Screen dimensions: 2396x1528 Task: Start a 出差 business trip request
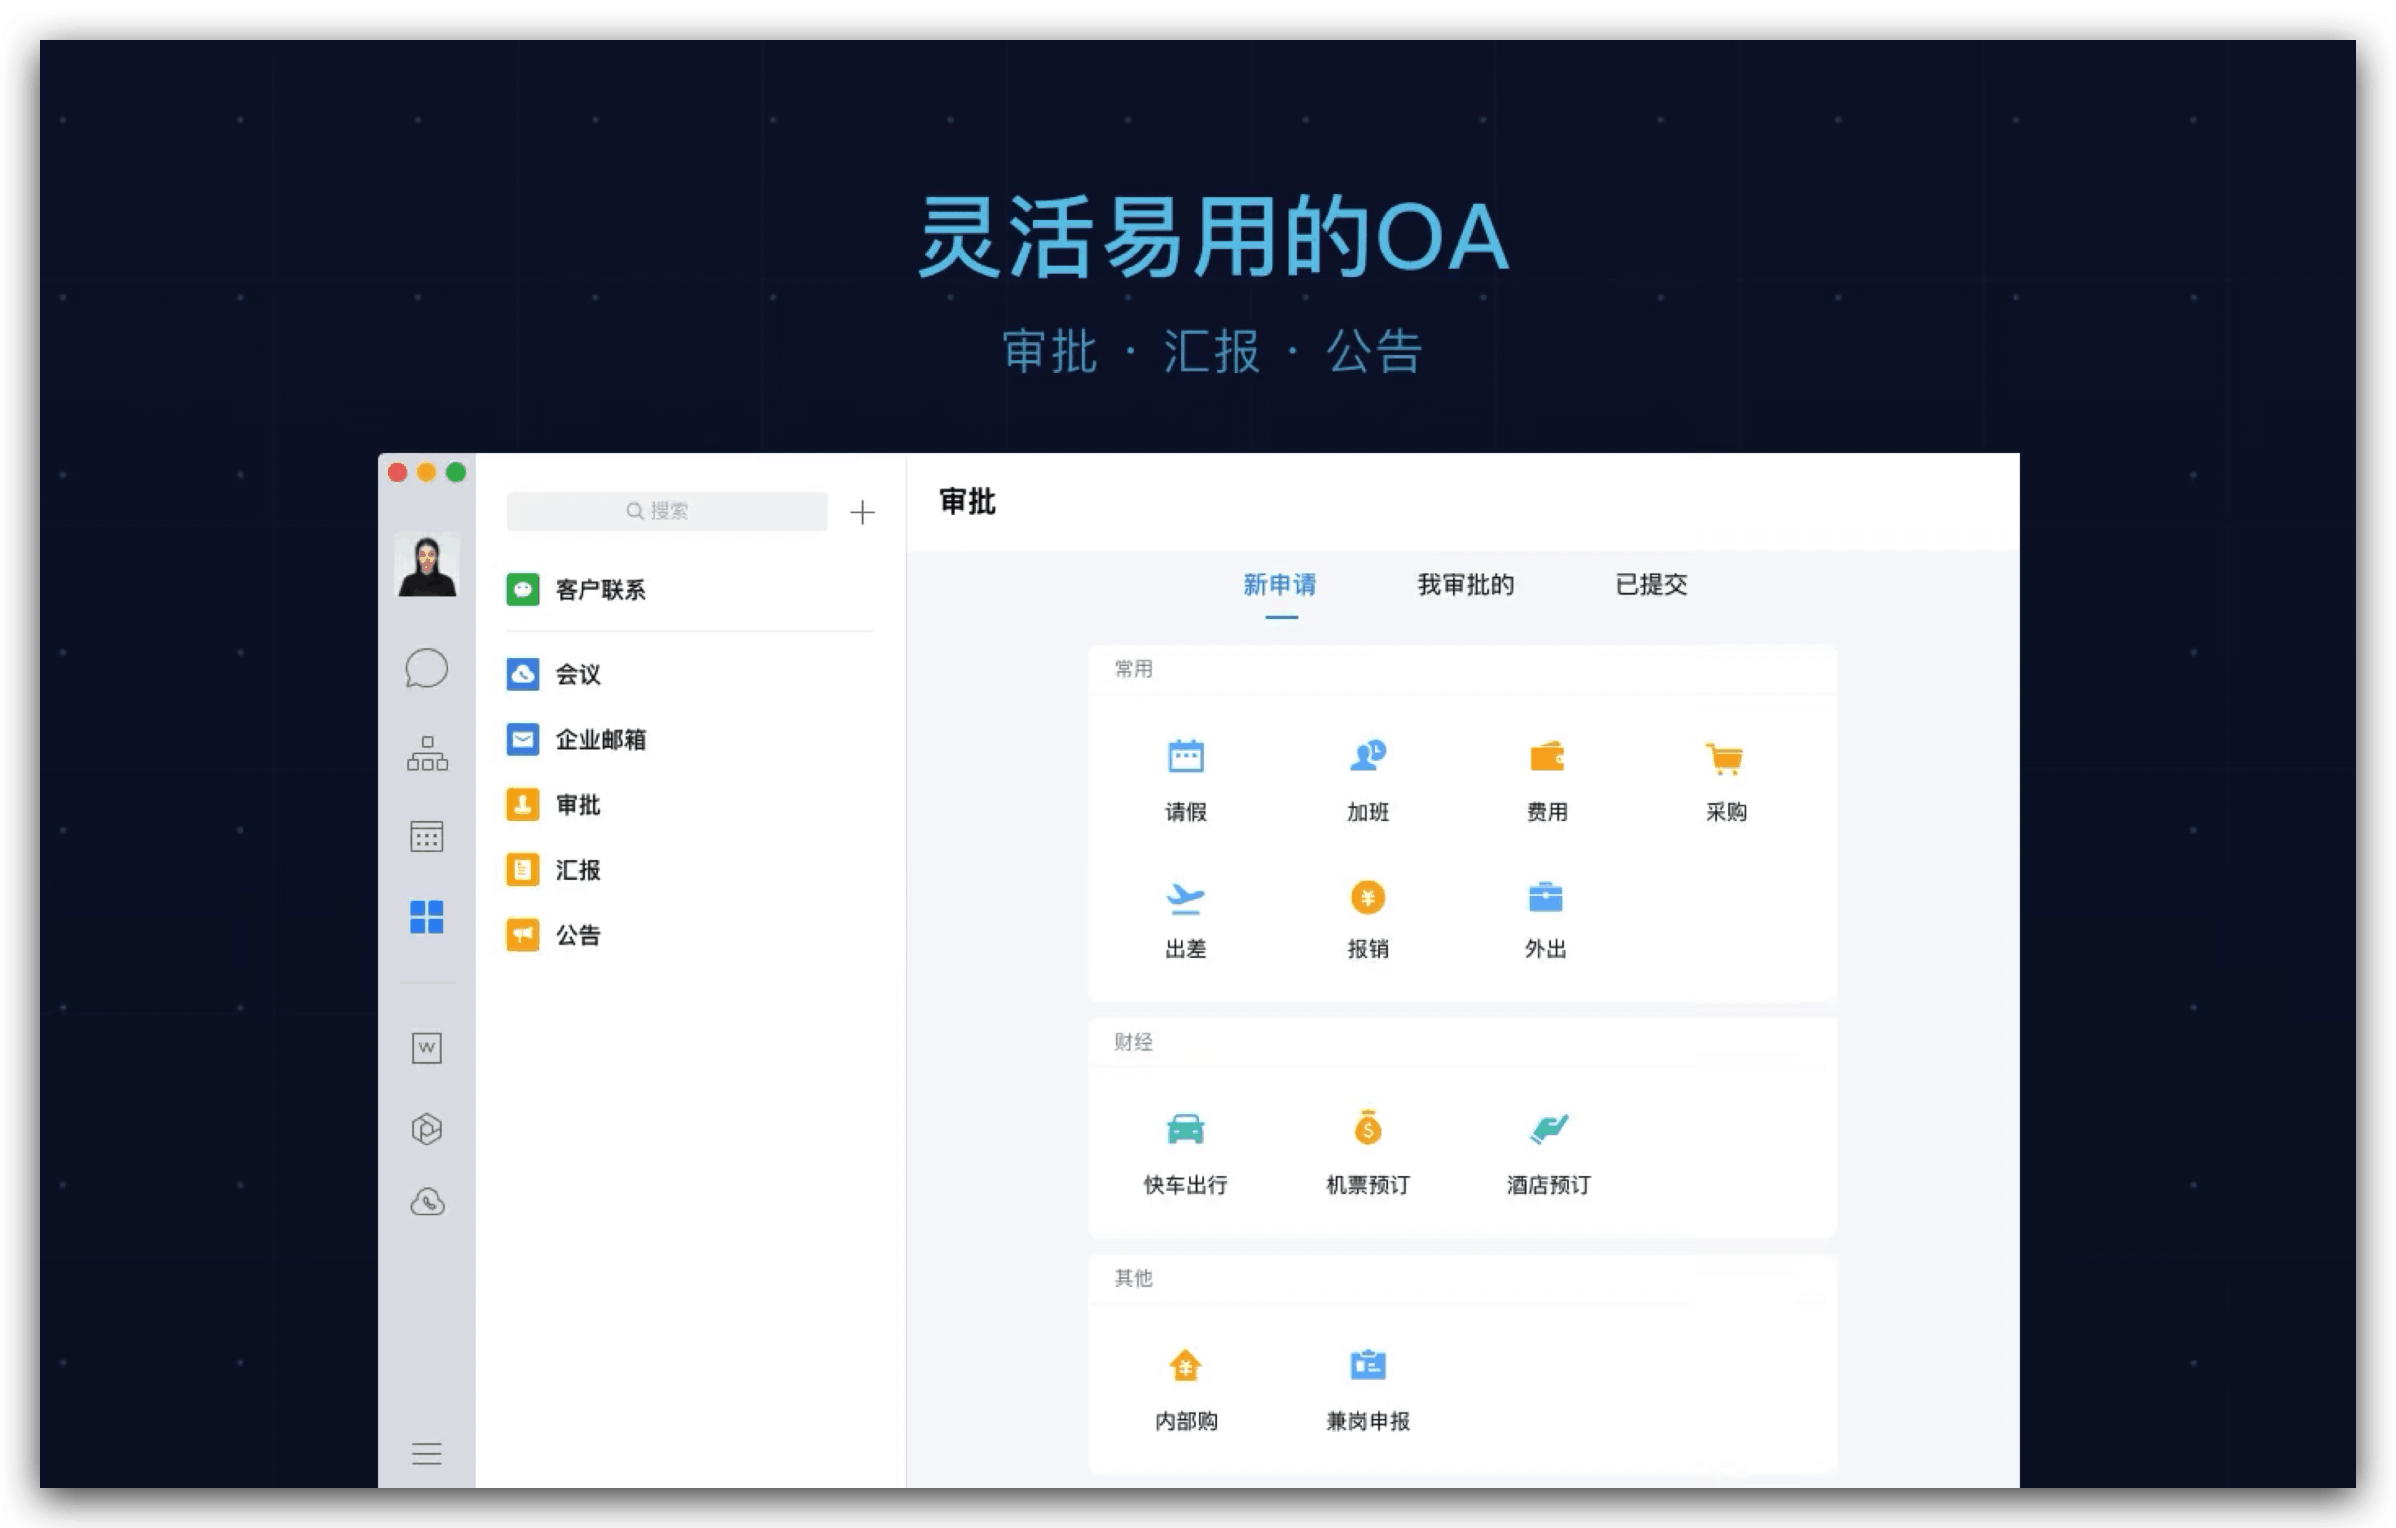[x=1186, y=919]
